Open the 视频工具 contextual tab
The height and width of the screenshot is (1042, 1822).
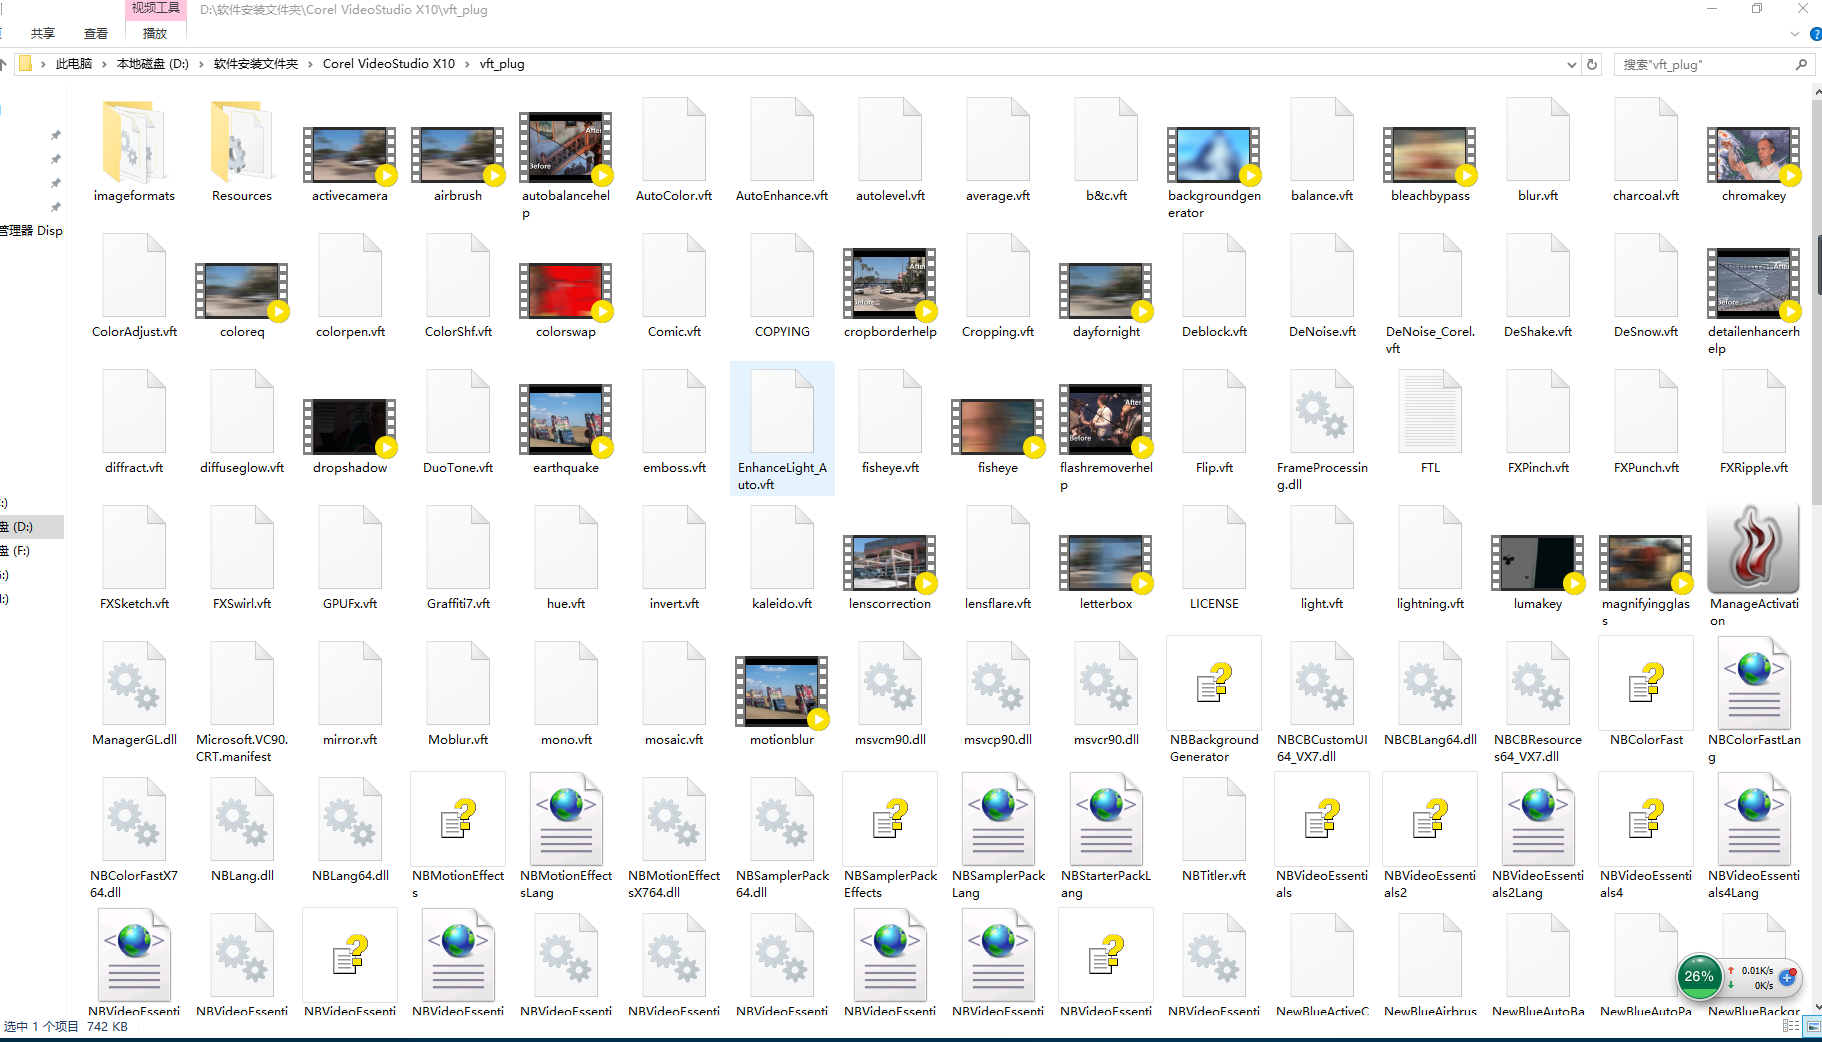[156, 8]
